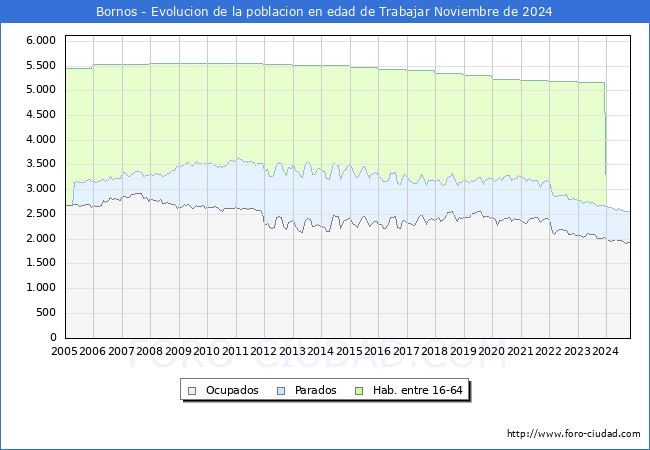Image resolution: width=650 pixels, height=450 pixels.
Task: Click the 2.500 y-axis label
Action: coord(41,213)
